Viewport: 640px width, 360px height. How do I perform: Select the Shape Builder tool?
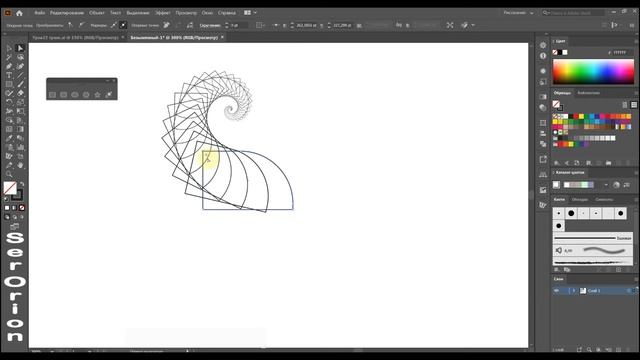click(9, 120)
